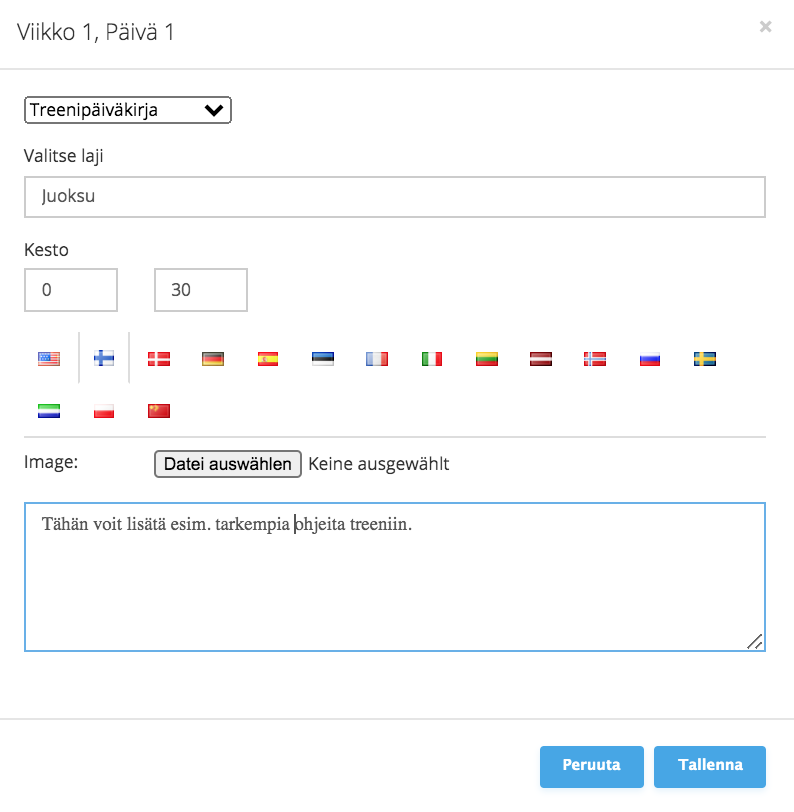The height and width of the screenshot is (812, 794).
Task: Cancel with the Peruuta button
Action: (592, 766)
